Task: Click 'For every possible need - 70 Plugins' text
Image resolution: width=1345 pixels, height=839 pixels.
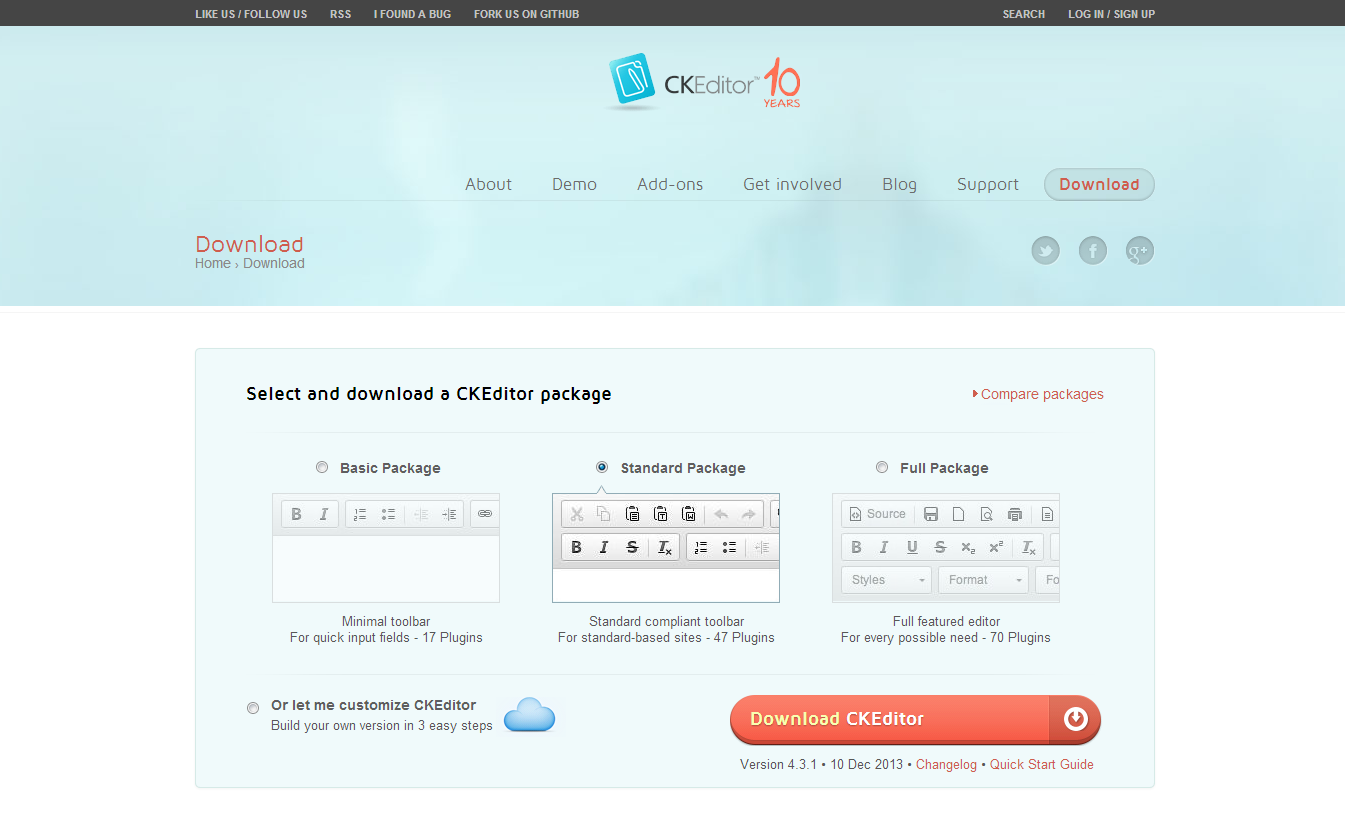Action: [x=946, y=637]
